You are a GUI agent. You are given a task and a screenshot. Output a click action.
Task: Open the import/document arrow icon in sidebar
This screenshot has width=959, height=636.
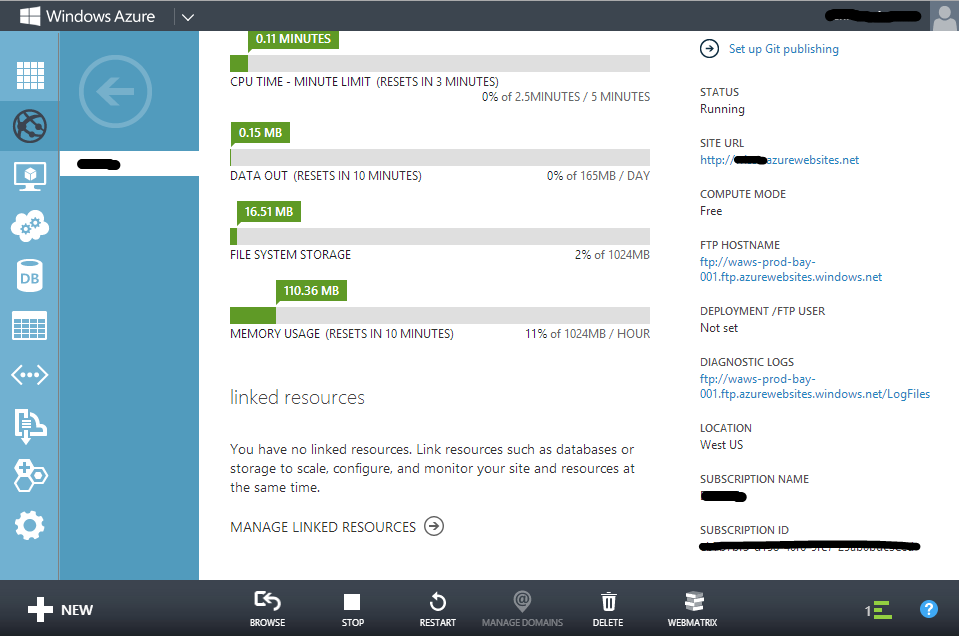click(x=30, y=426)
